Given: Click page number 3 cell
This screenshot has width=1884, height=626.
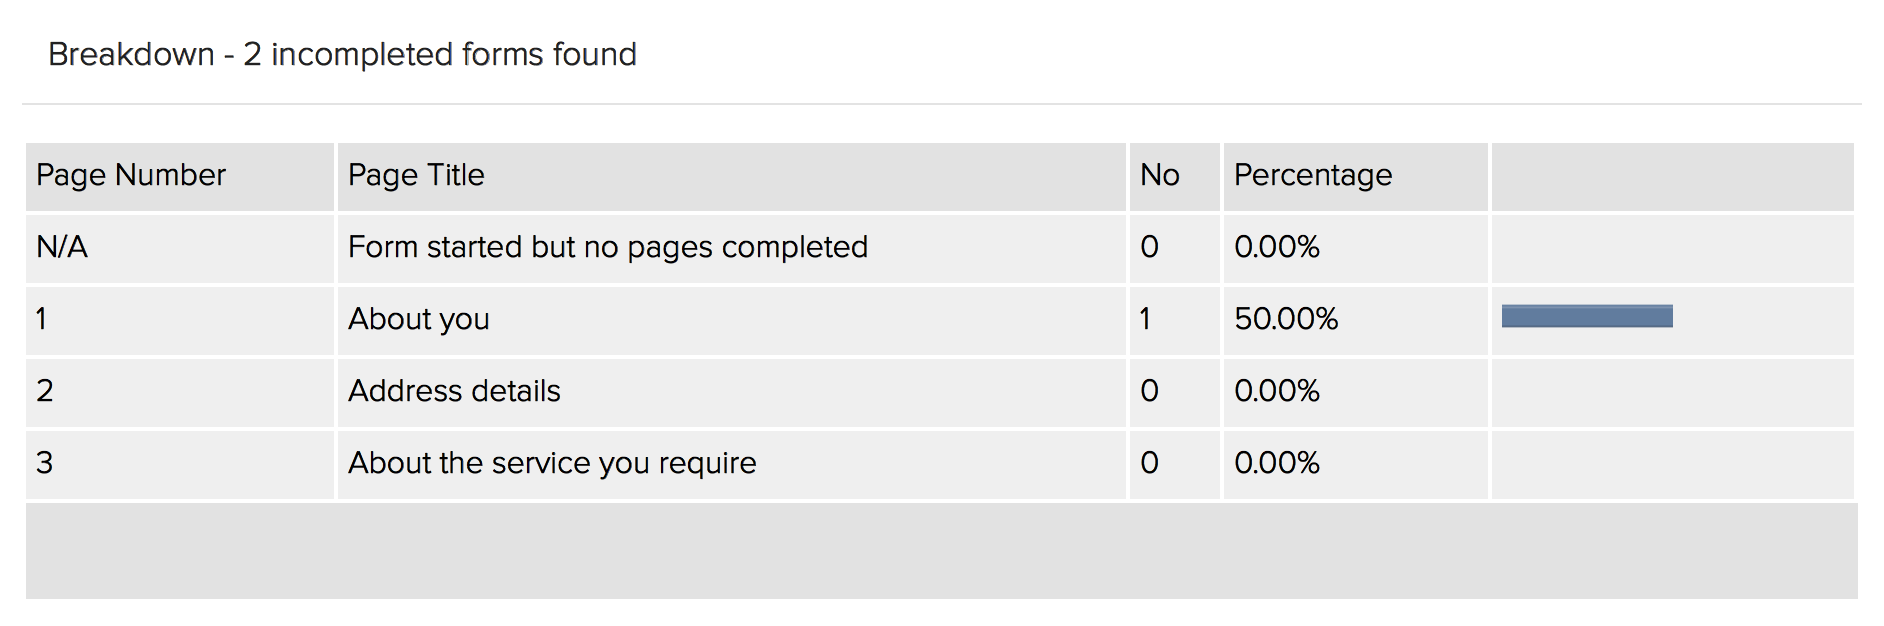Looking at the screenshot, I should pyautogui.click(x=45, y=463).
